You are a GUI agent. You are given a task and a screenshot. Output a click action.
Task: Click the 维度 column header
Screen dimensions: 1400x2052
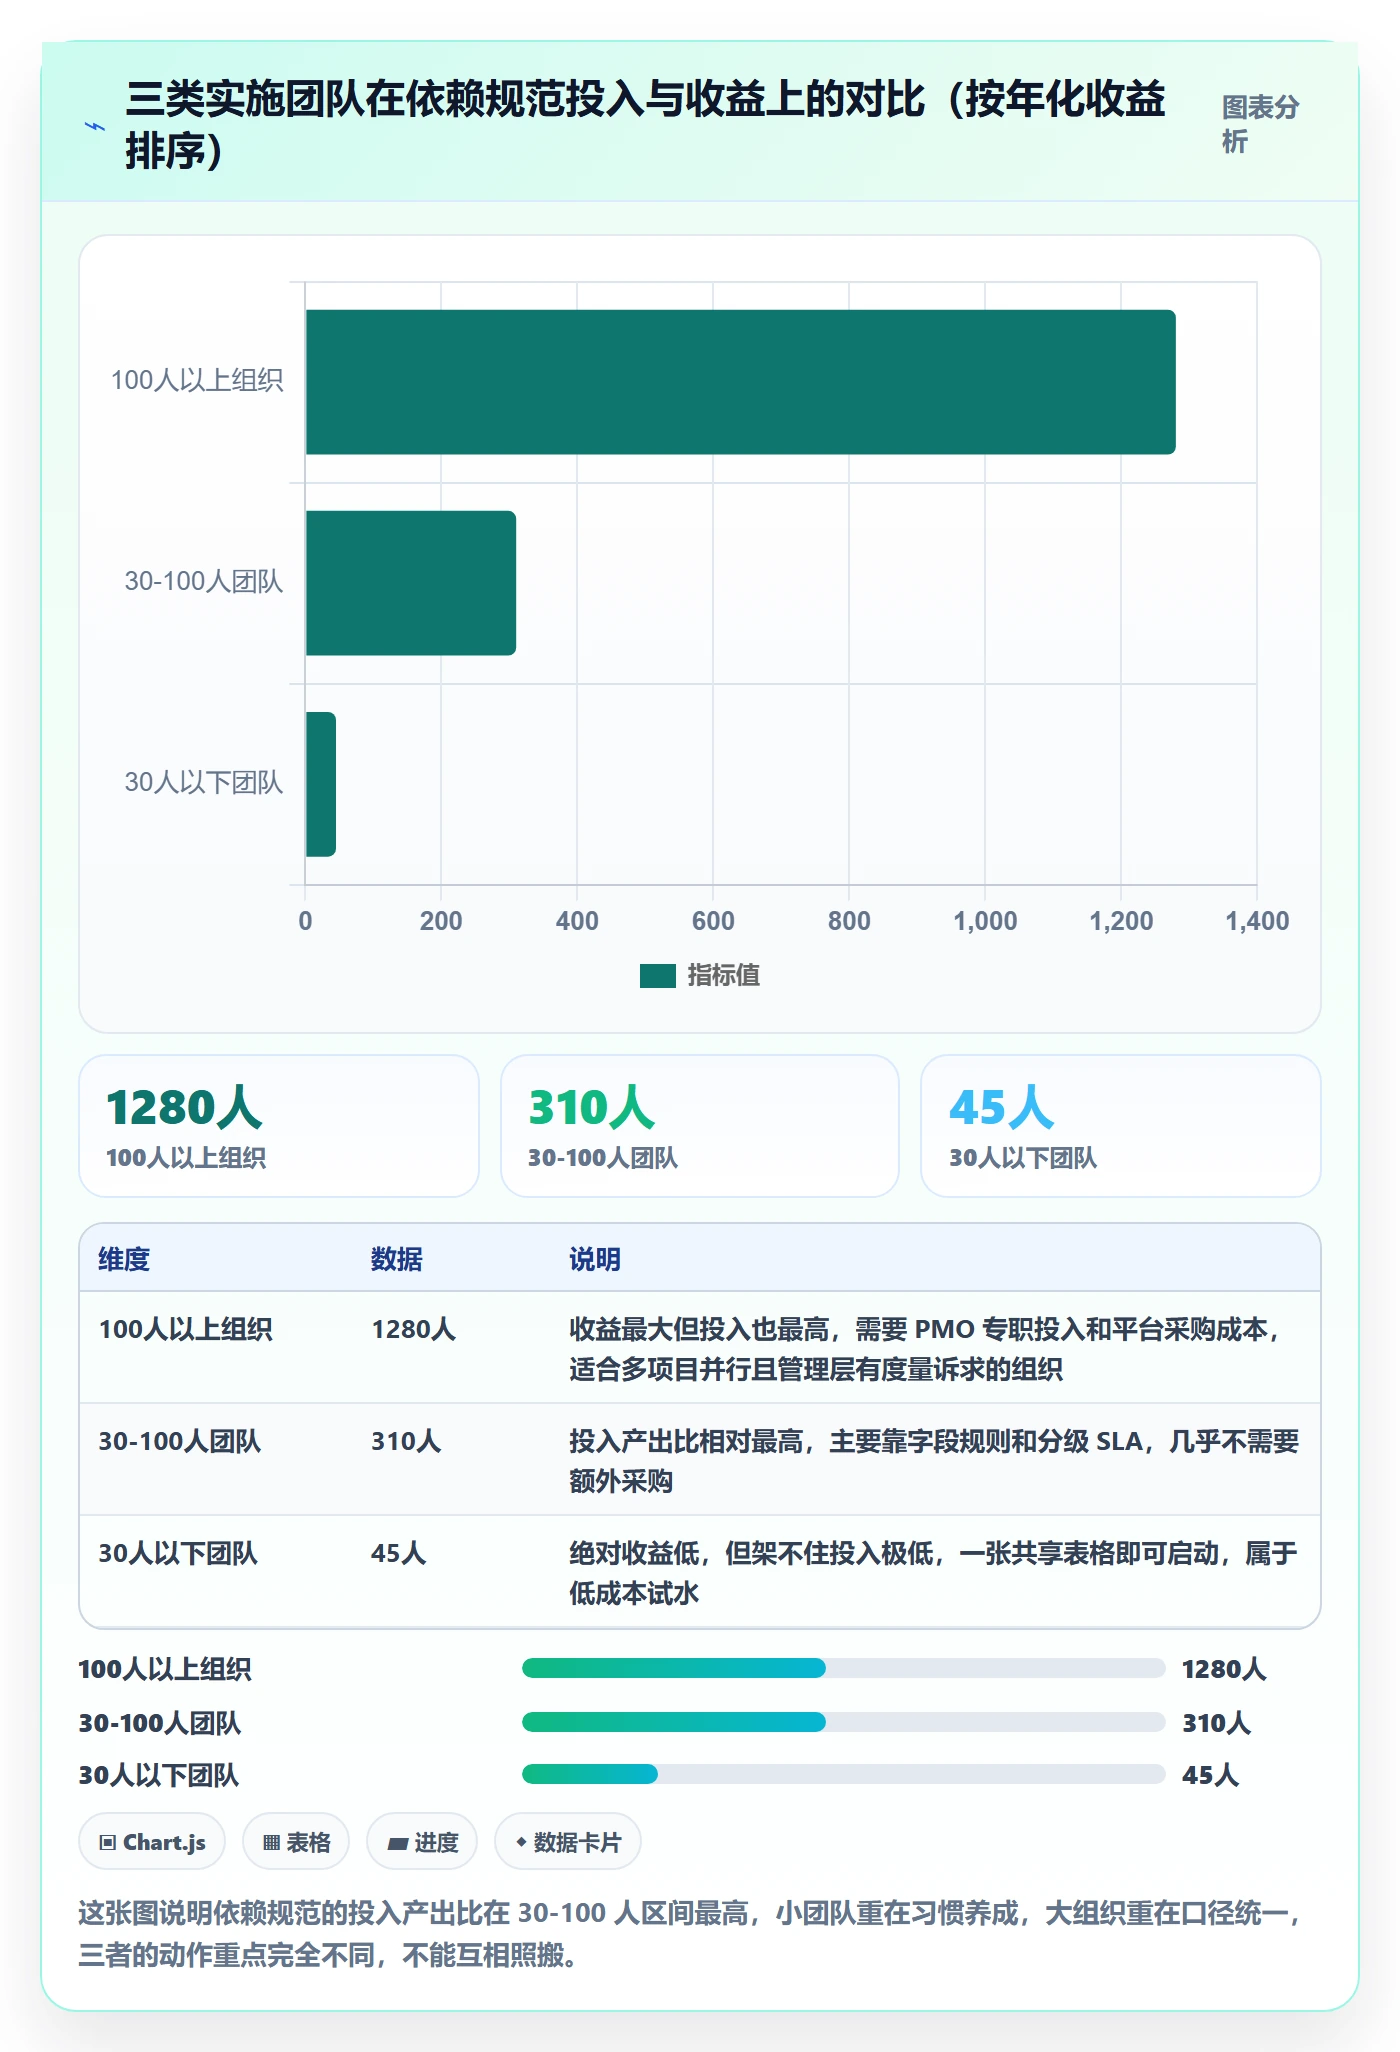tap(124, 1260)
